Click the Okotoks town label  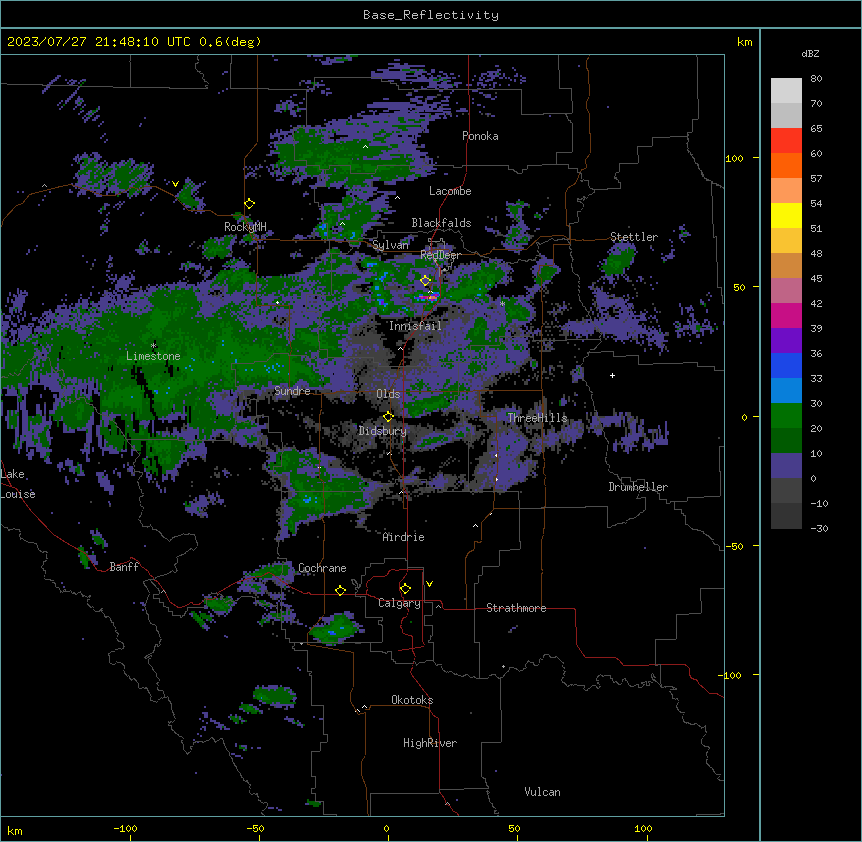point(412,700)
